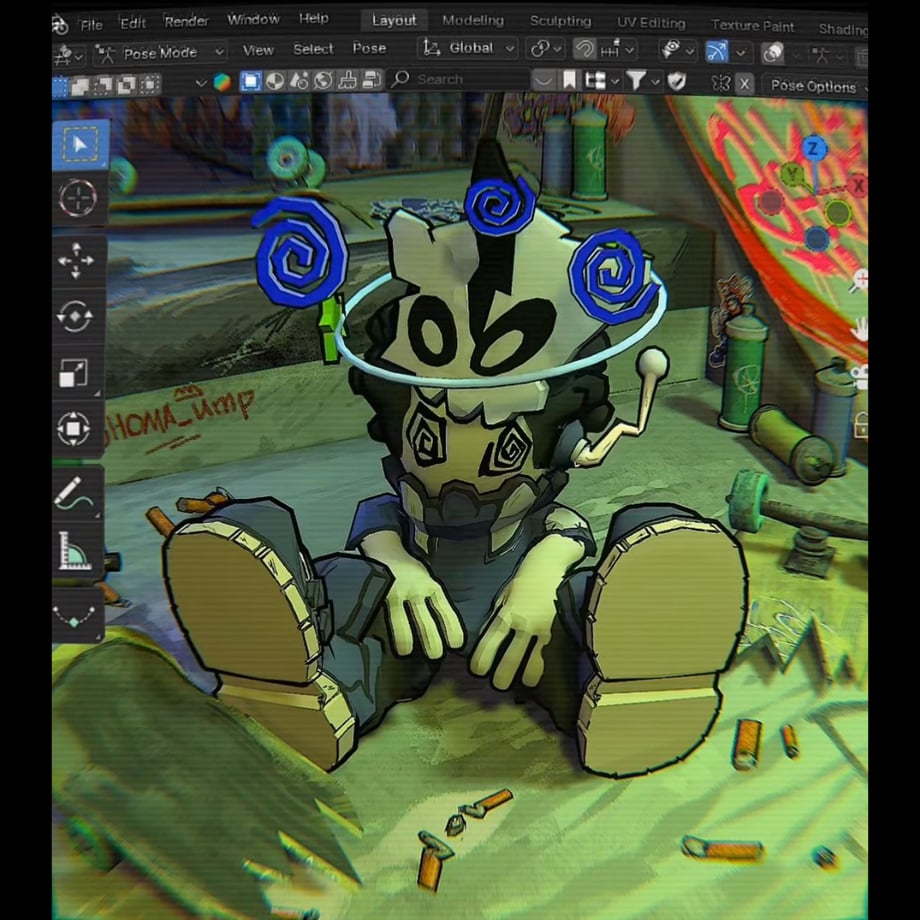Set selection mode to subtract
Image resolution: width=920 pixels, height=920 pixels.
point(103,86)
